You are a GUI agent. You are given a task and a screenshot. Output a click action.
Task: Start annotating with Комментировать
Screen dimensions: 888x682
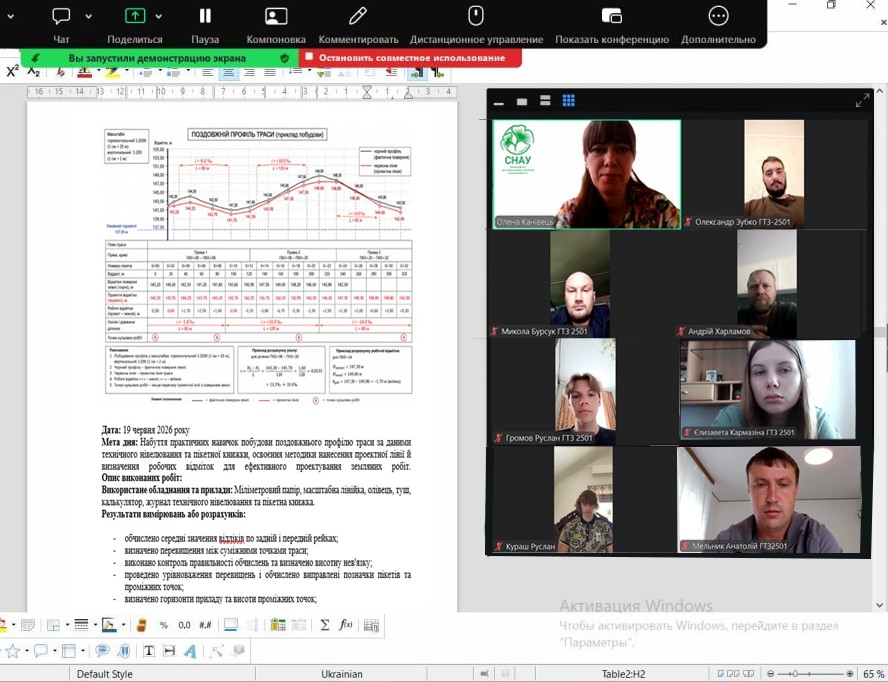358,24
